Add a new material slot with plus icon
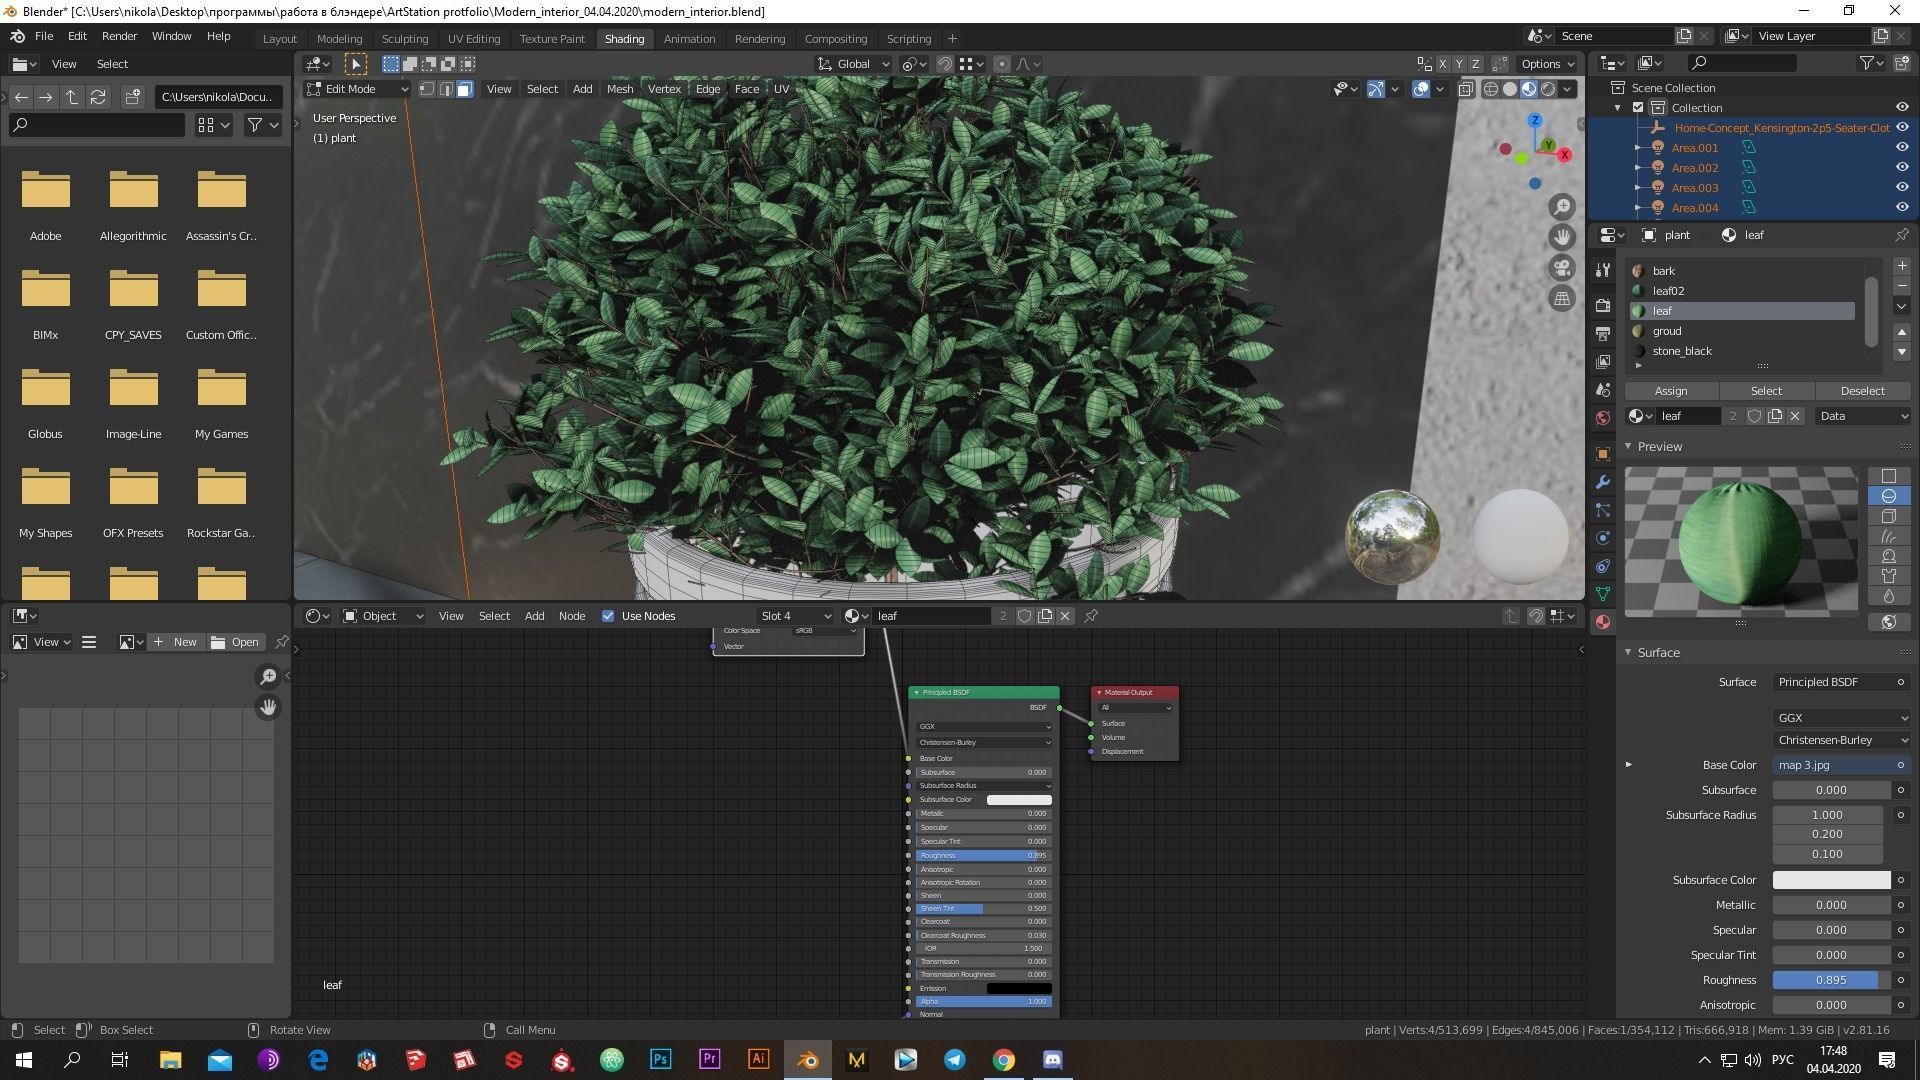This screenshot has width=1920, height=1080. (x=1901, y=266)
